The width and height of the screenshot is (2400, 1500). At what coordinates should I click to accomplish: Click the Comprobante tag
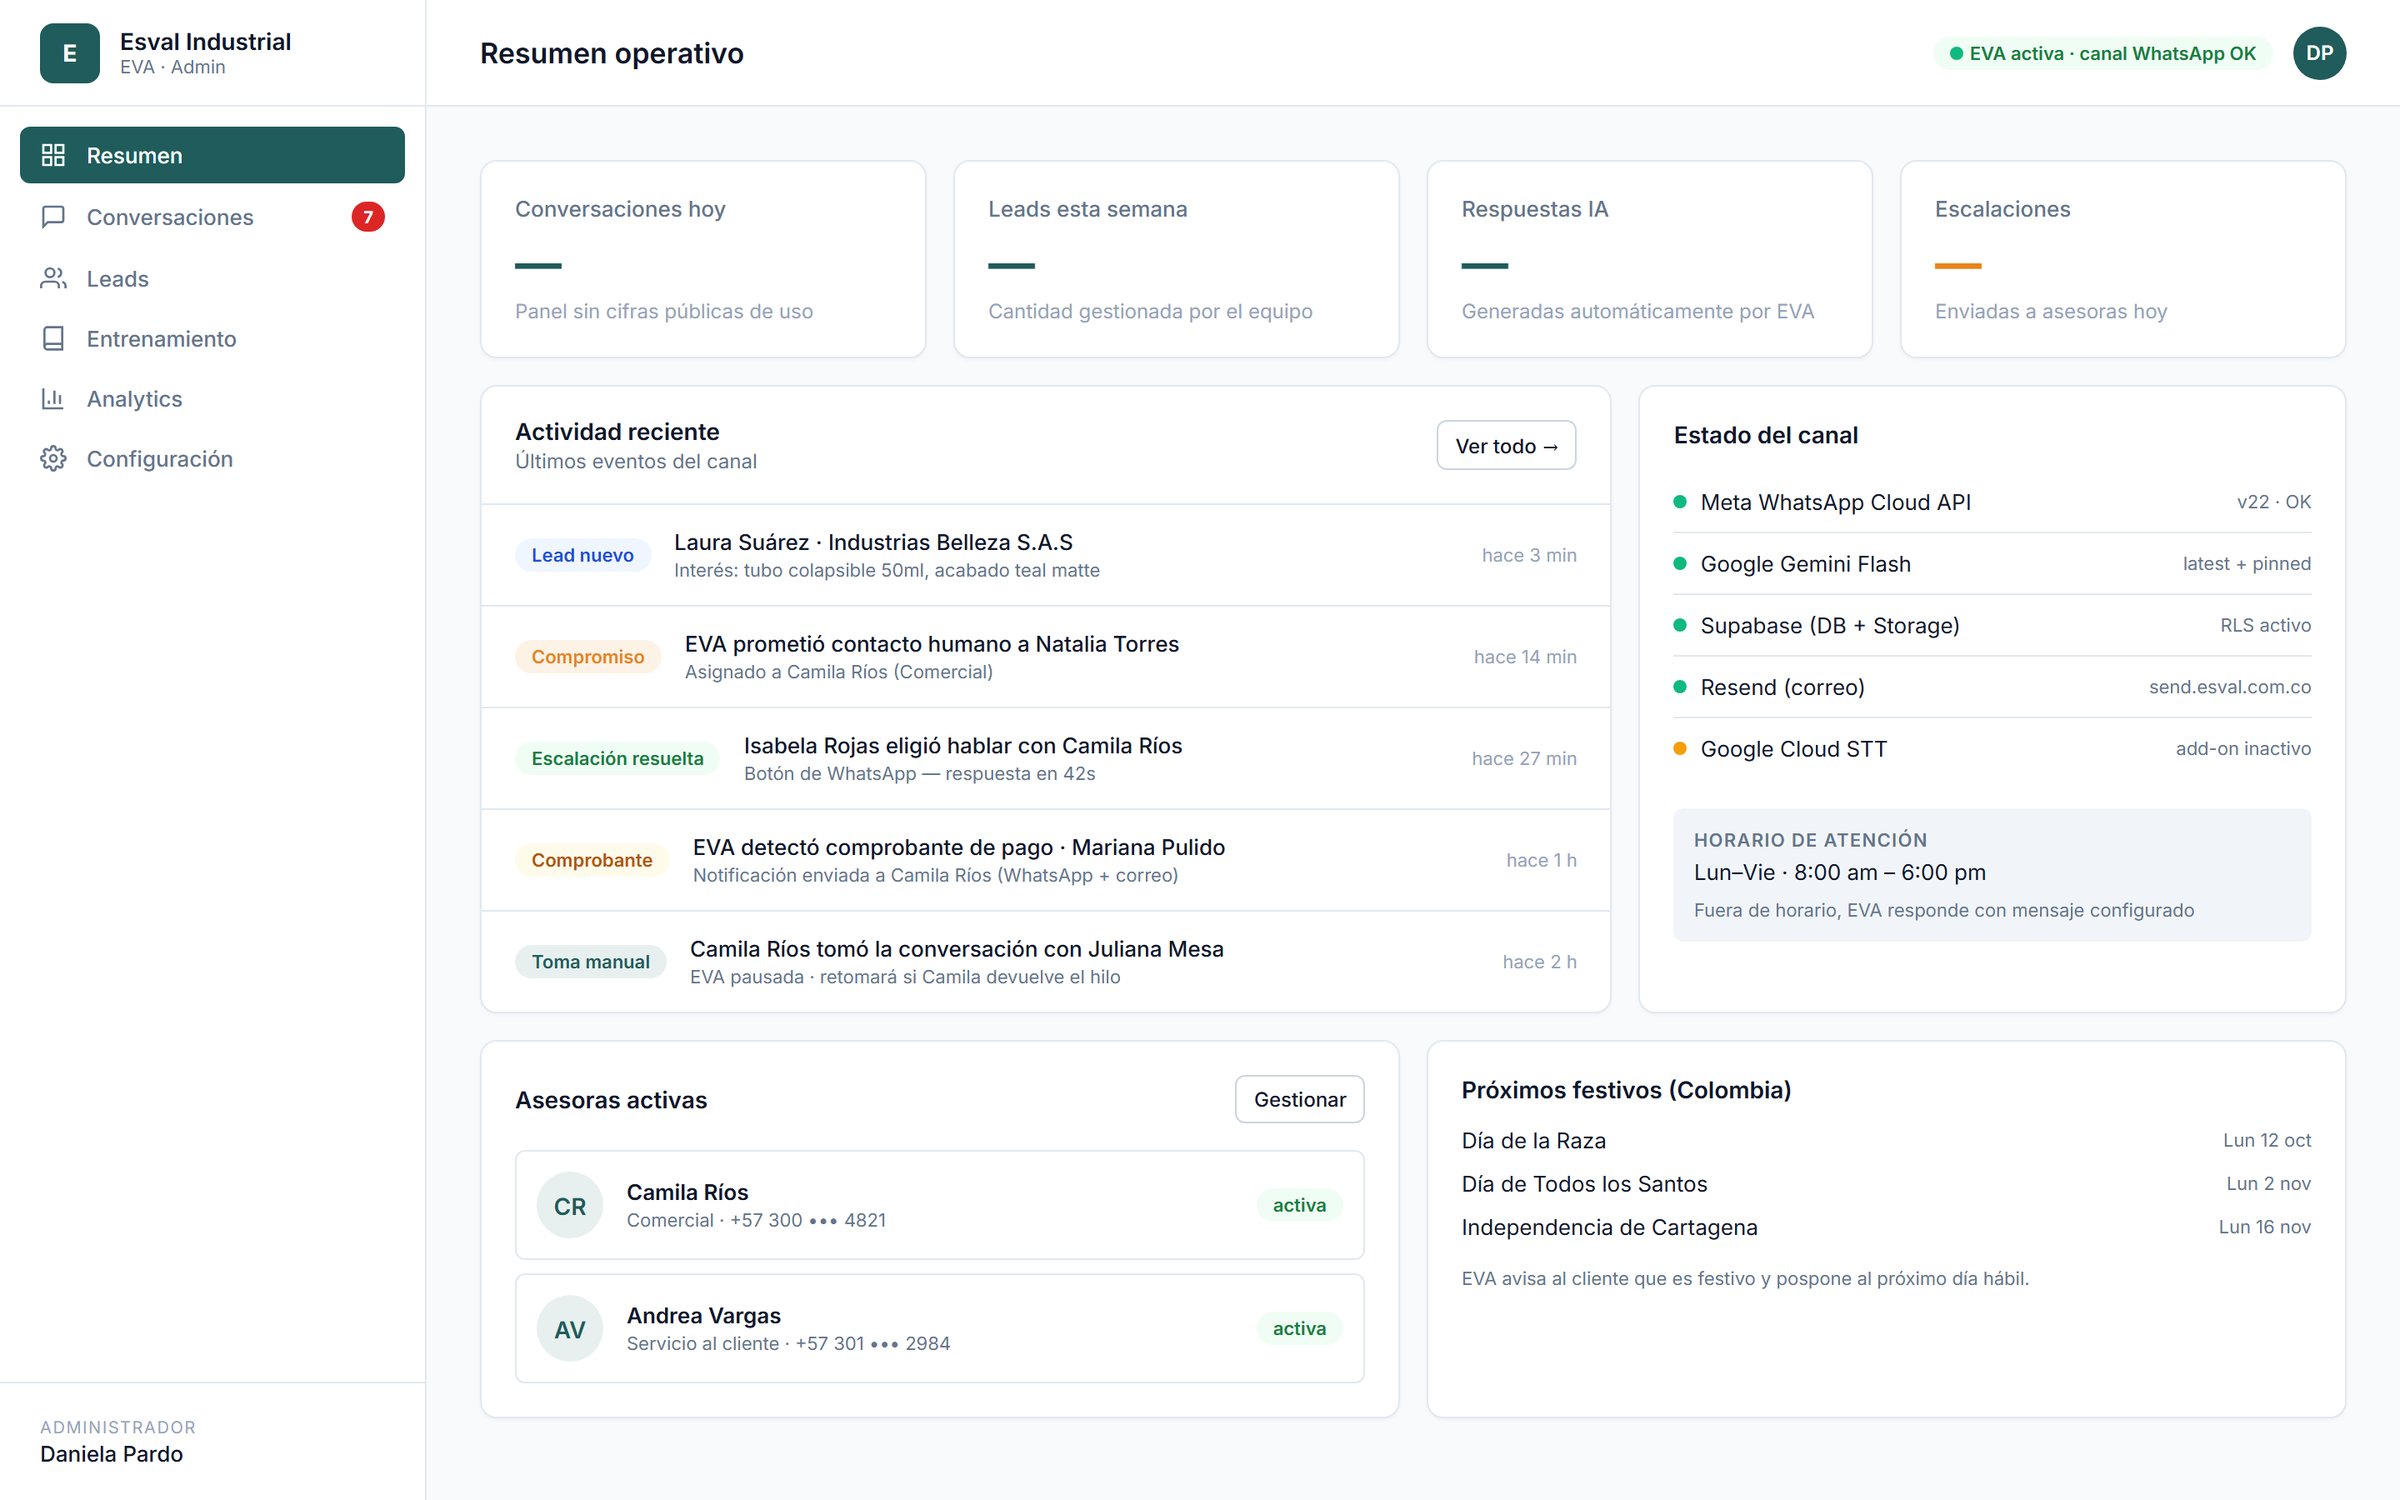tap(591, 860)
